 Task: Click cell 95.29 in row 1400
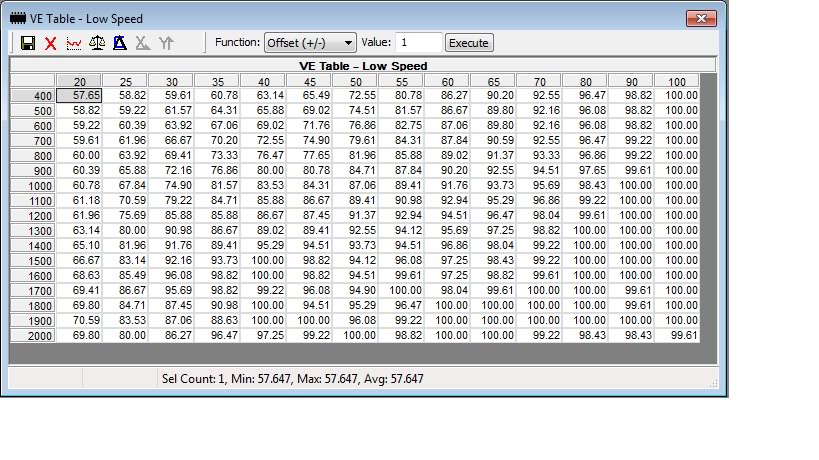[263, 245]
